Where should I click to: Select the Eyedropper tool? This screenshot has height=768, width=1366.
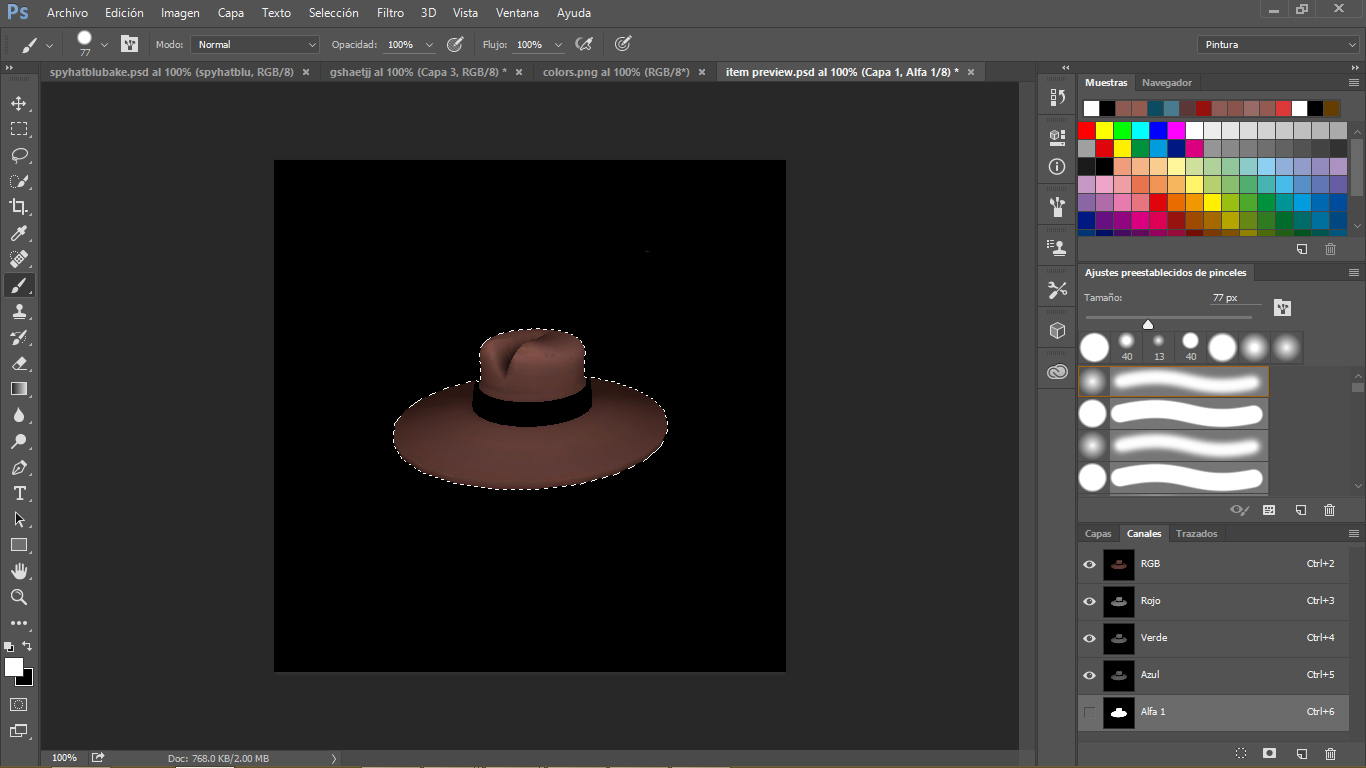click(x=19, y=233)
